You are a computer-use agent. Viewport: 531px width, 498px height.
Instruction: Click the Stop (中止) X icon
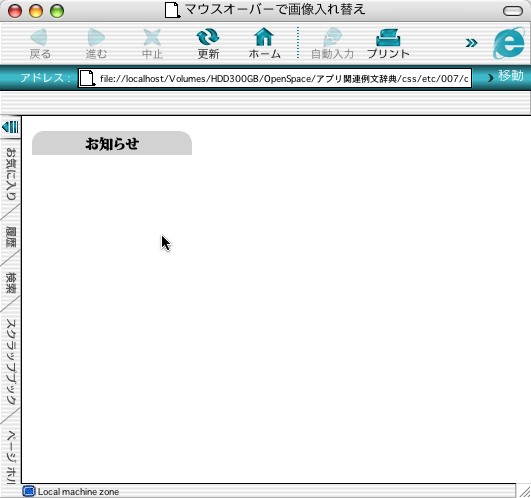pos(152,37)
